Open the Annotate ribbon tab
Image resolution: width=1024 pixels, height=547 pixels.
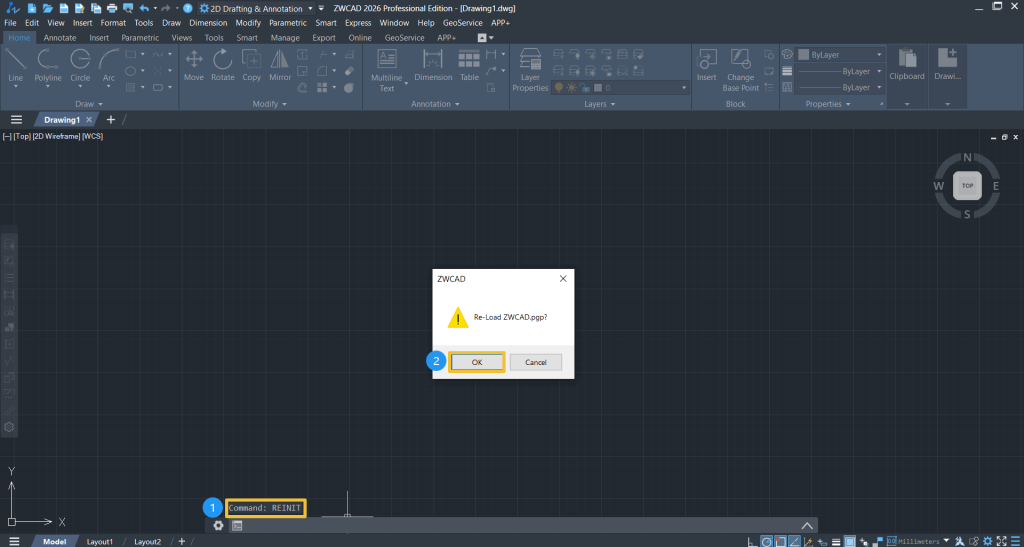coord(59,38)
